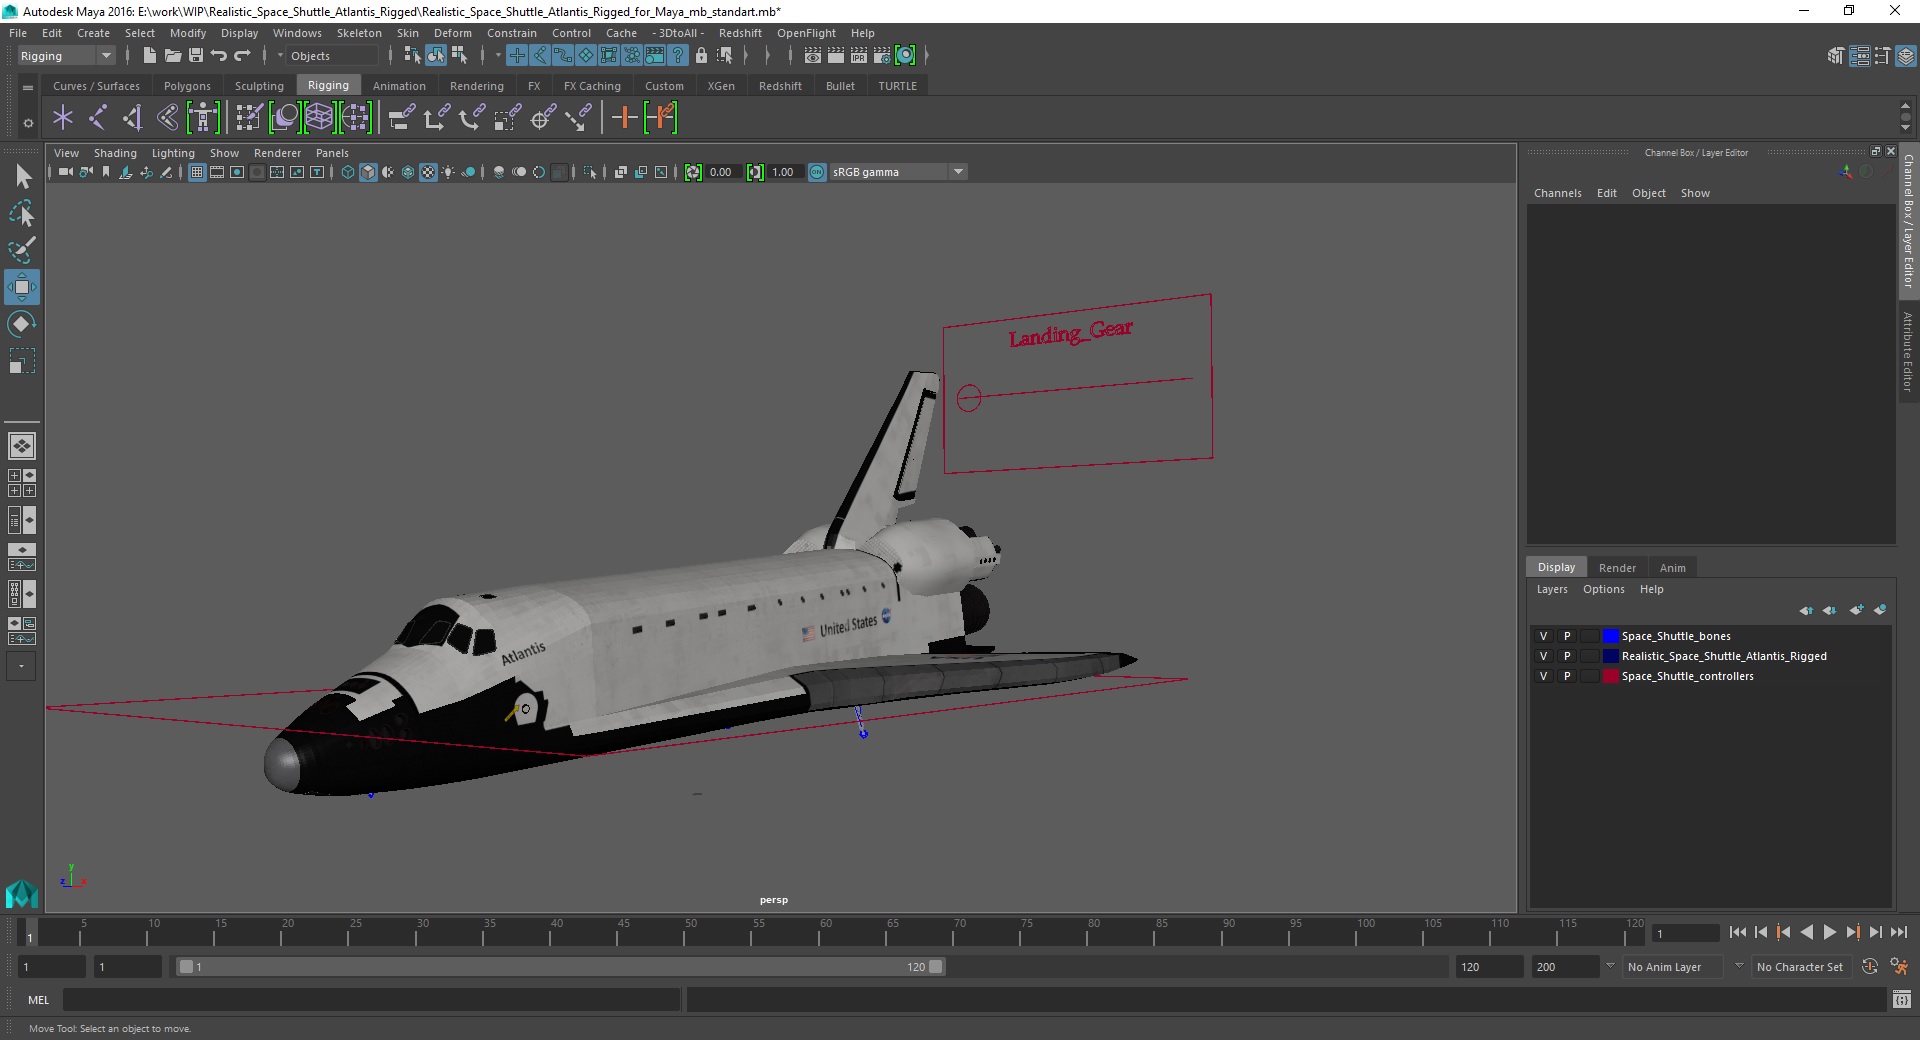1920x1040 pixels.
Task: Click blue color swatch of Space_Shuttle_bones layer
Action: tap(1610, 636)
